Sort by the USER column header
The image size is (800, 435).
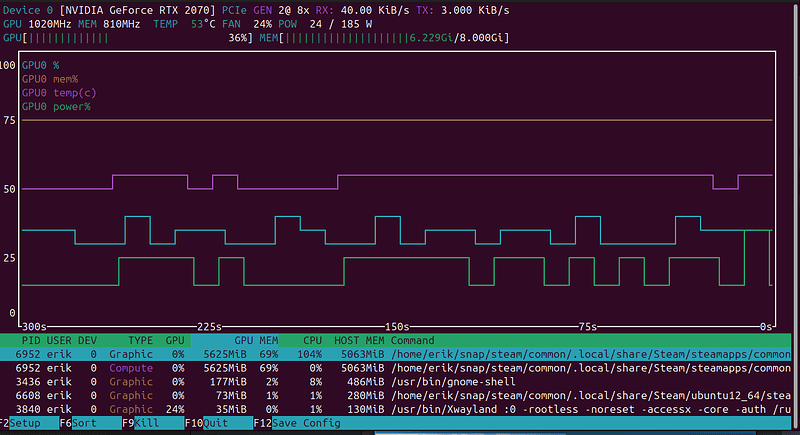click(59, 340)
